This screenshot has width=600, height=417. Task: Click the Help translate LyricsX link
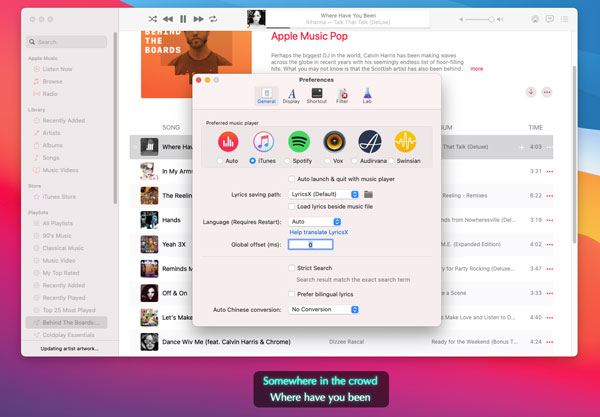319,232
